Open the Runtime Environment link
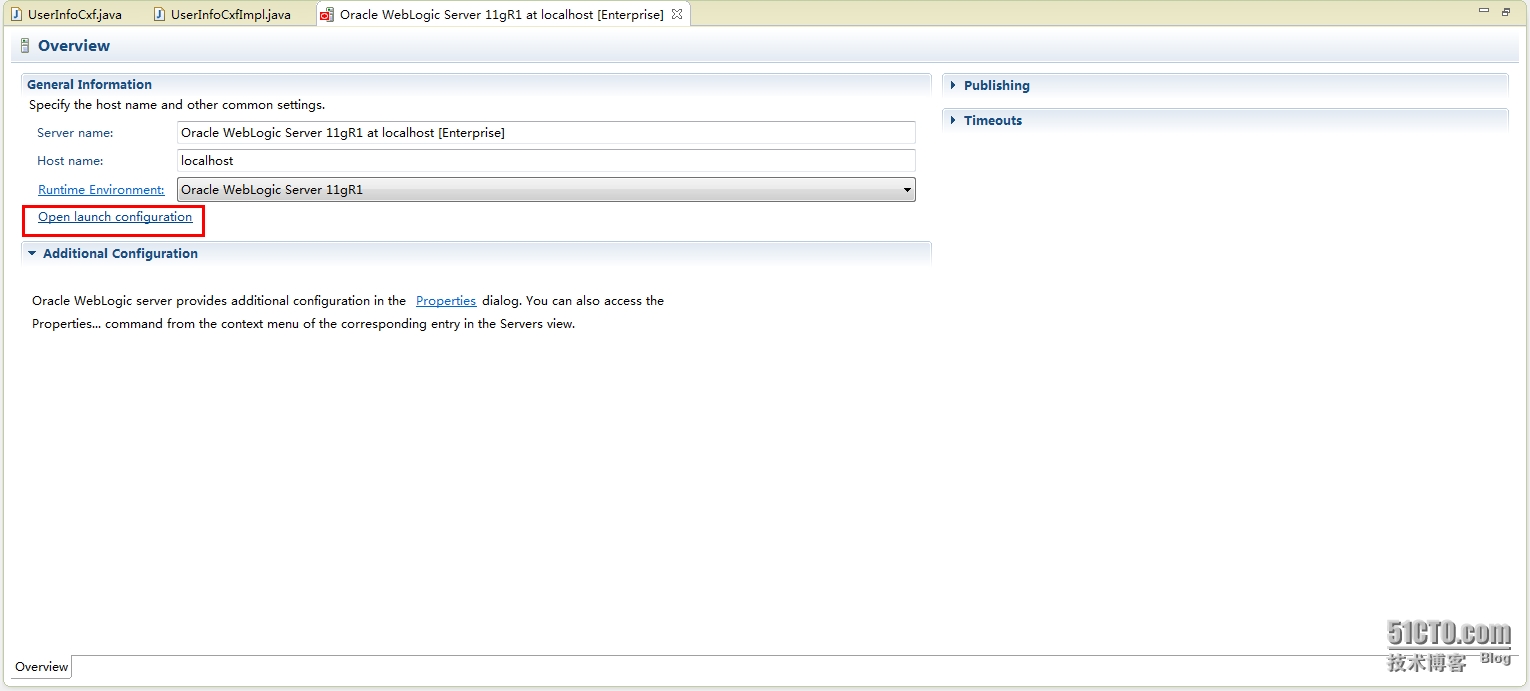The width and height of the screenshot is (1530, 691). point(101,189)
